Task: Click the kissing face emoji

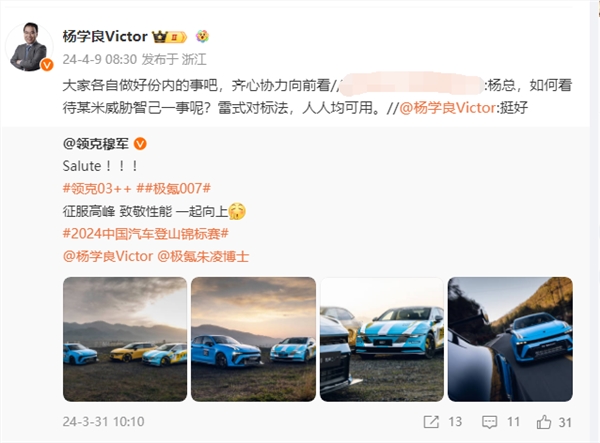Action: click(237, 211)
